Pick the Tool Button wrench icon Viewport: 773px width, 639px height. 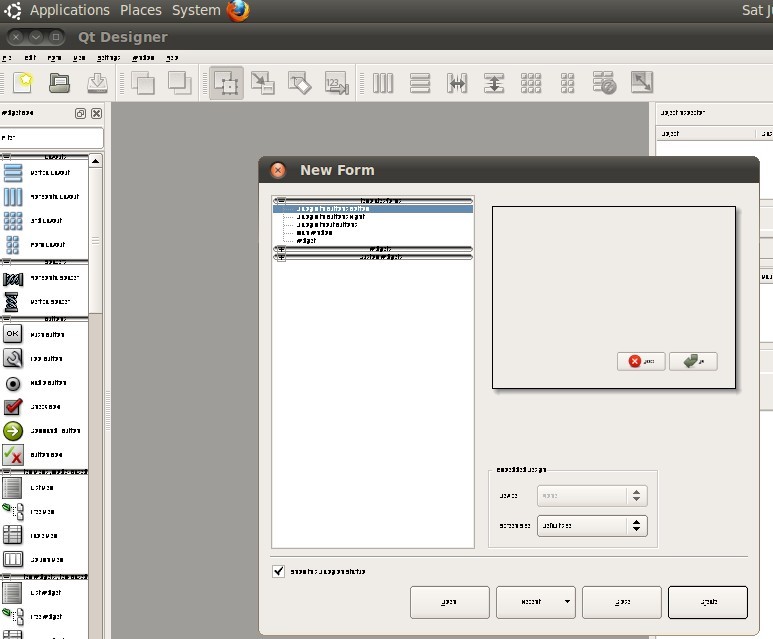(x=13, y=358)
